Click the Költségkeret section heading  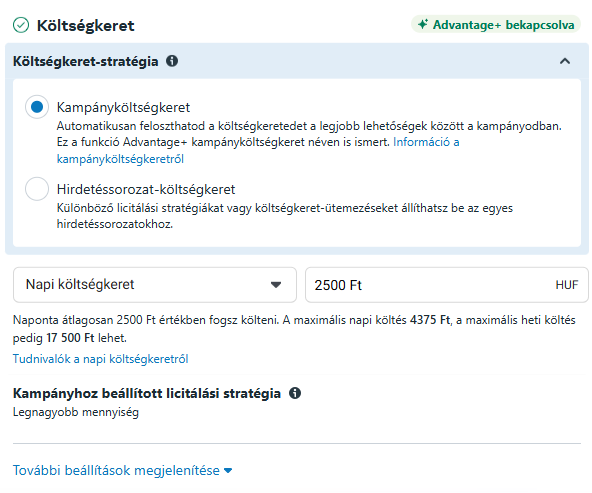click(x=85, y=26)
